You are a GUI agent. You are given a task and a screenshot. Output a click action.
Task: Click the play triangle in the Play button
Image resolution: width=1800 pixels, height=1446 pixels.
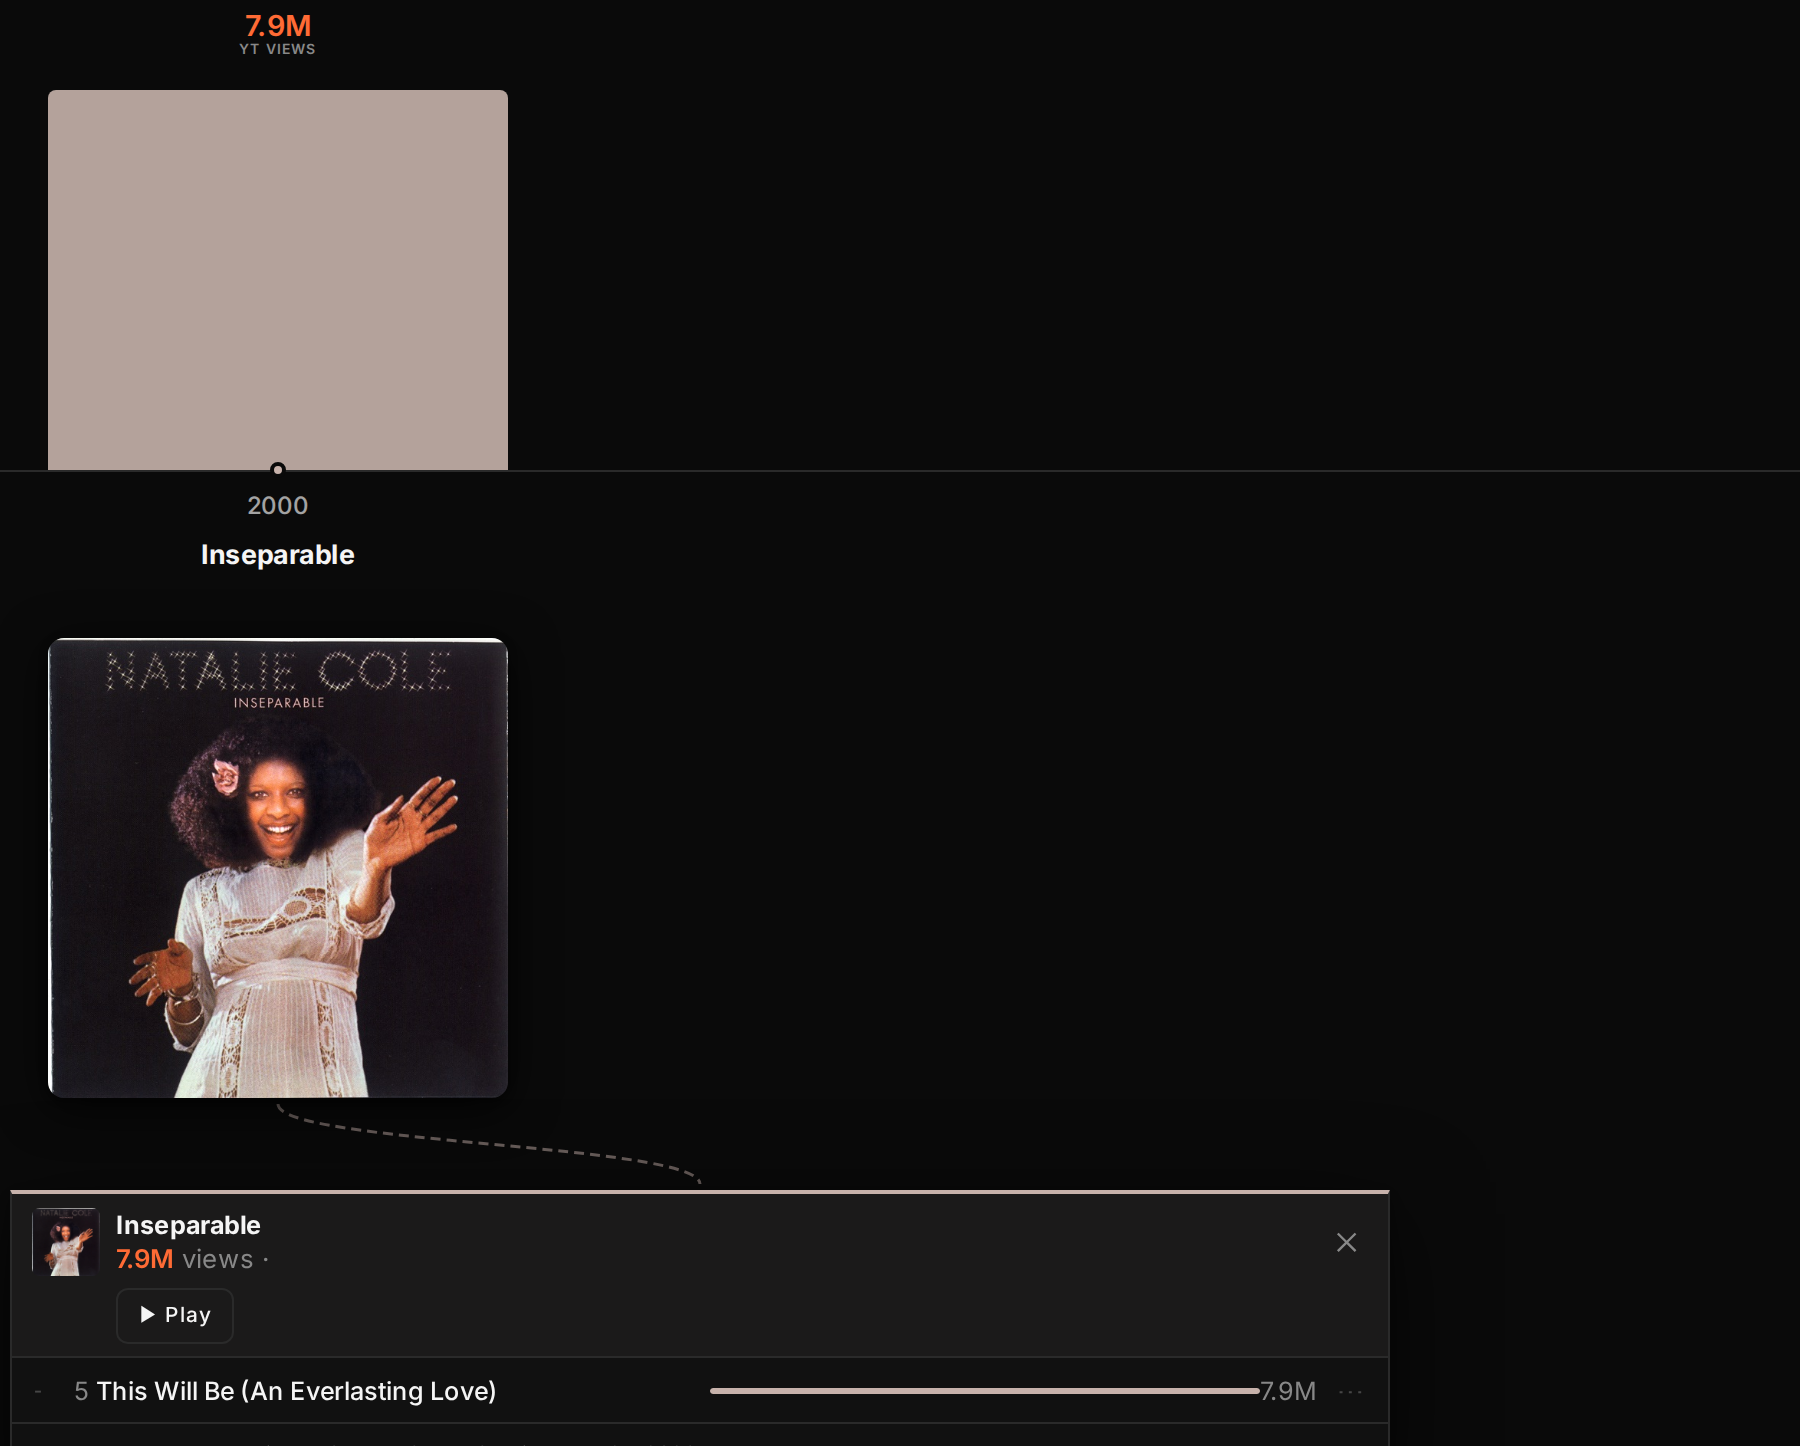pos(147,1315)
